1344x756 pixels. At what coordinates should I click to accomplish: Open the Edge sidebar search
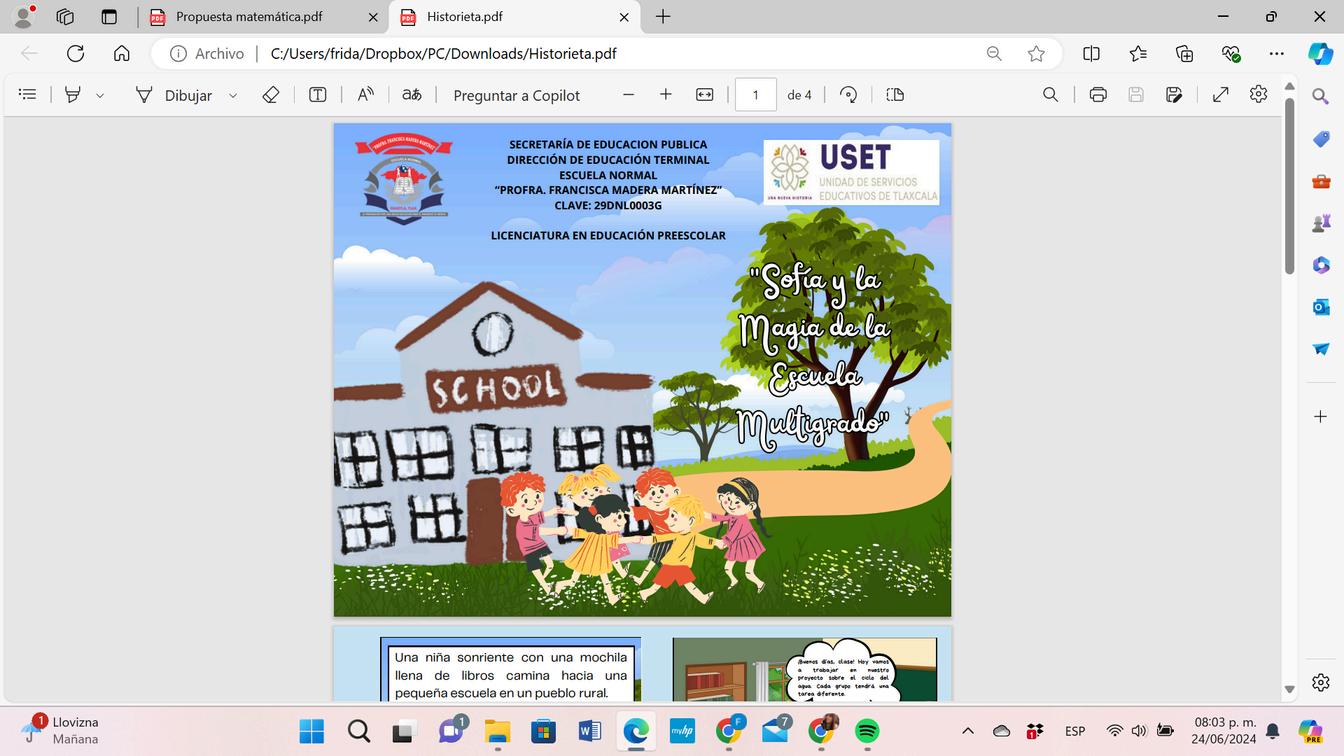[1321, 96]
